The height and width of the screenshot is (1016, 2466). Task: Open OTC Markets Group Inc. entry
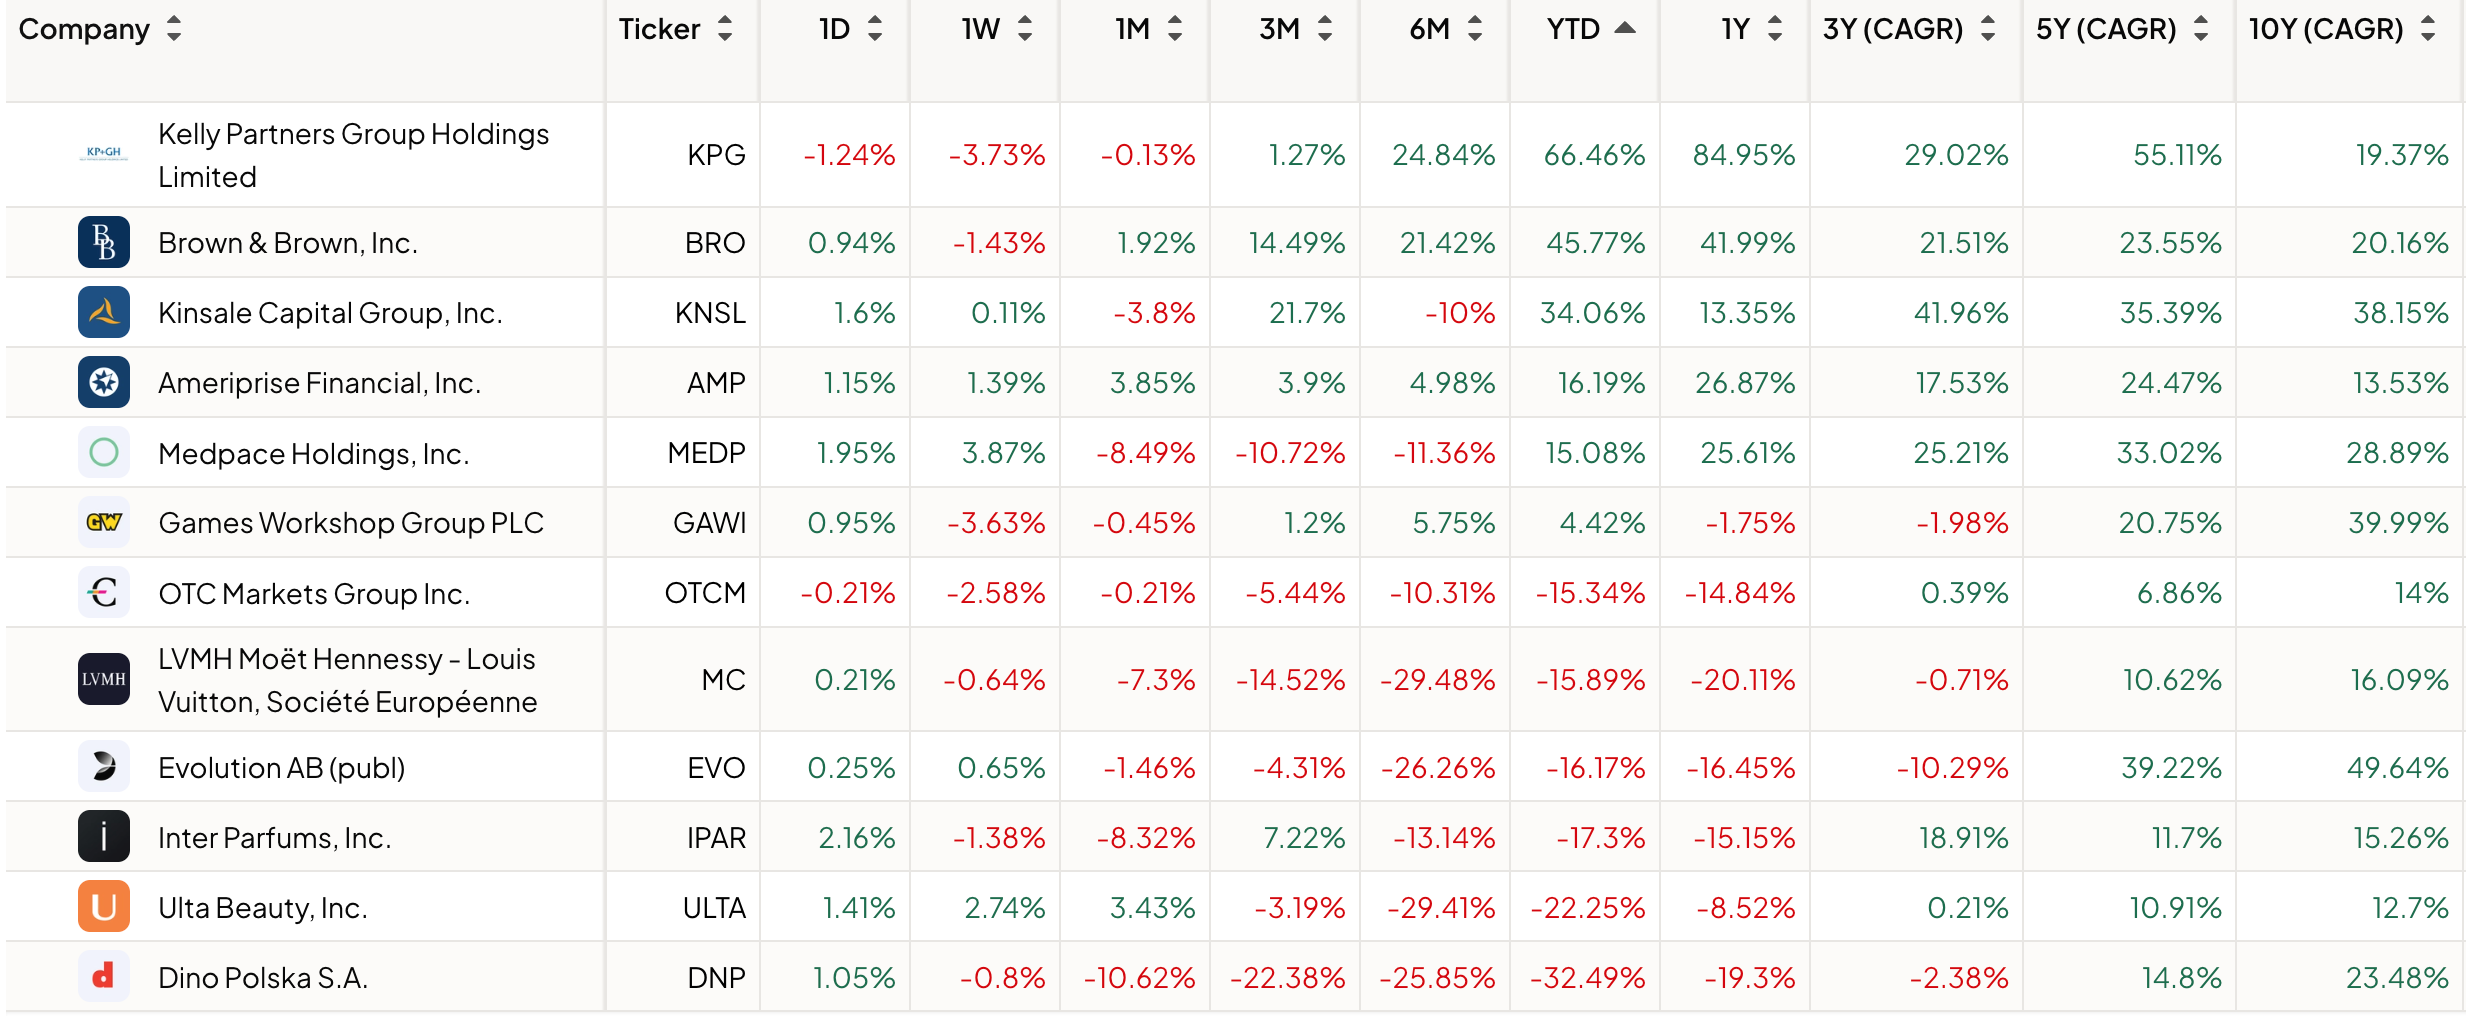click(x=313, y=592)
